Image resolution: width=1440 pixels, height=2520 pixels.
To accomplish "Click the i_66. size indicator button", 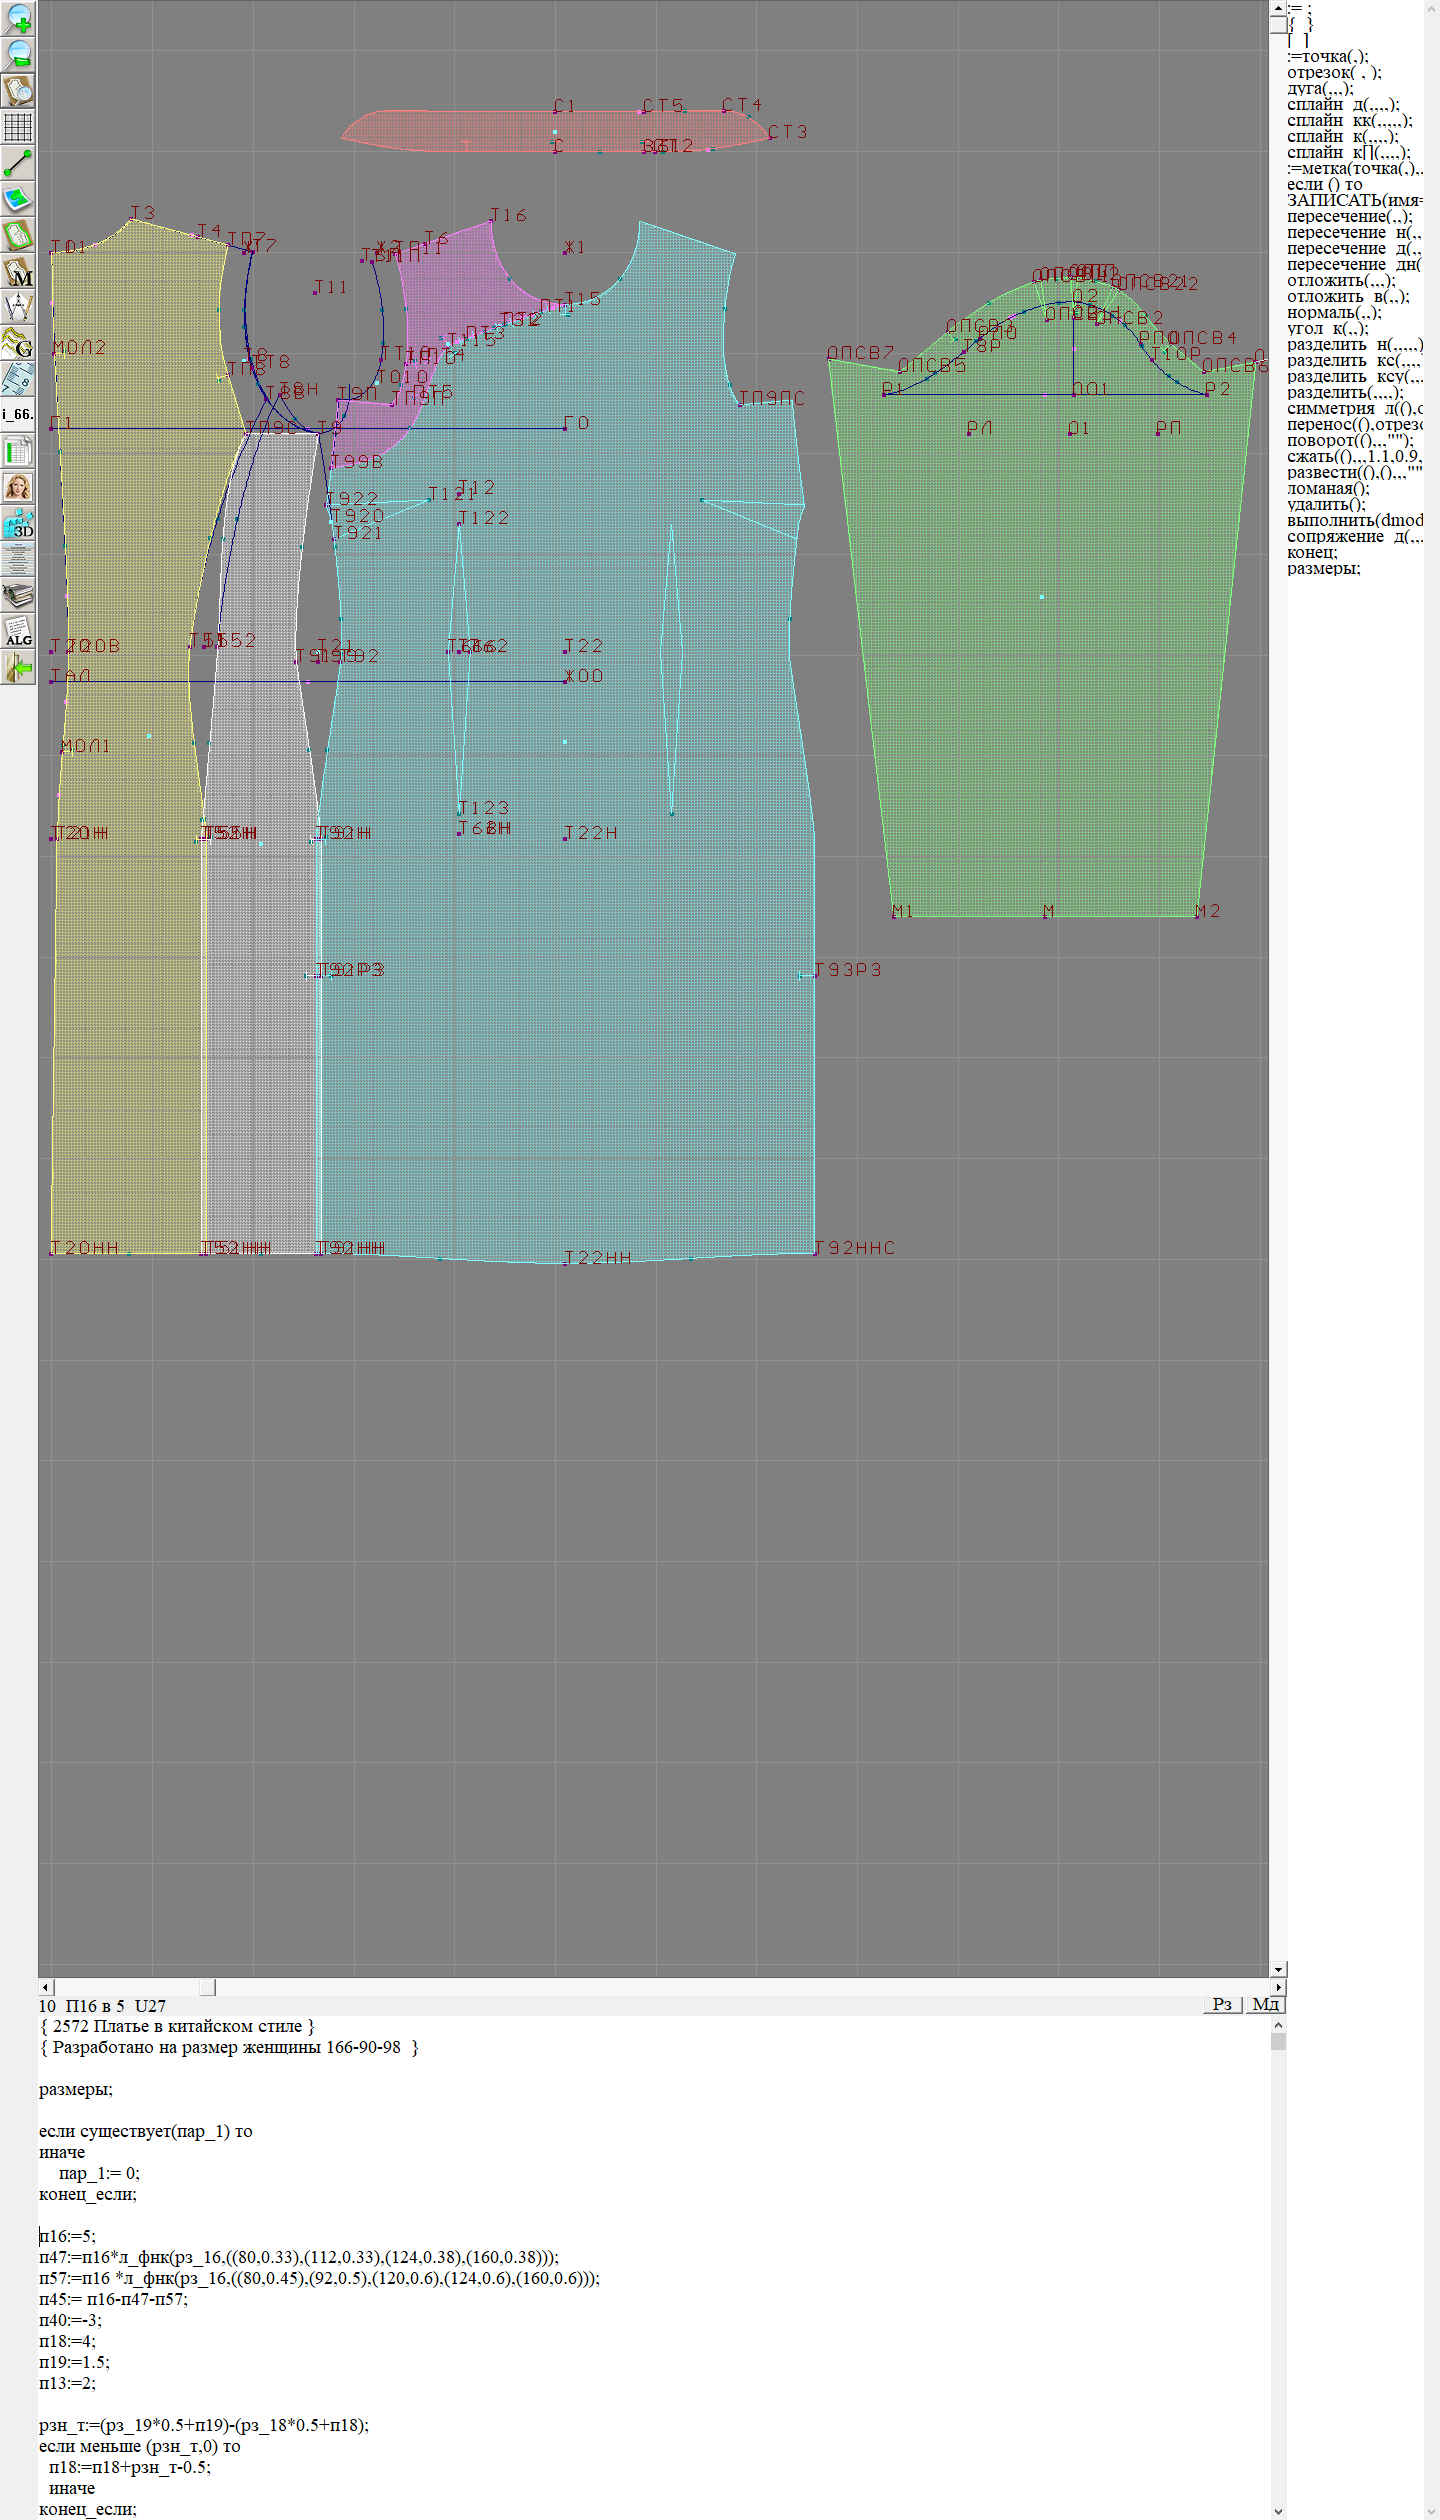I will click(x=19, y=414).
